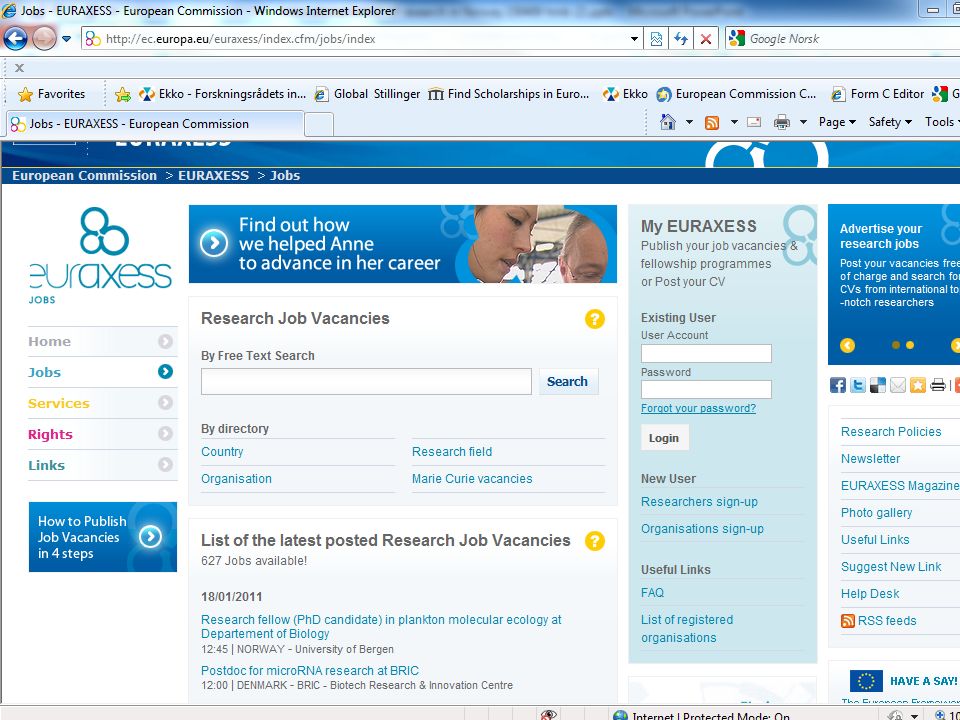Click the User Account input field
The width and height of the screenshot is (960, 720).
coord(706,353)
